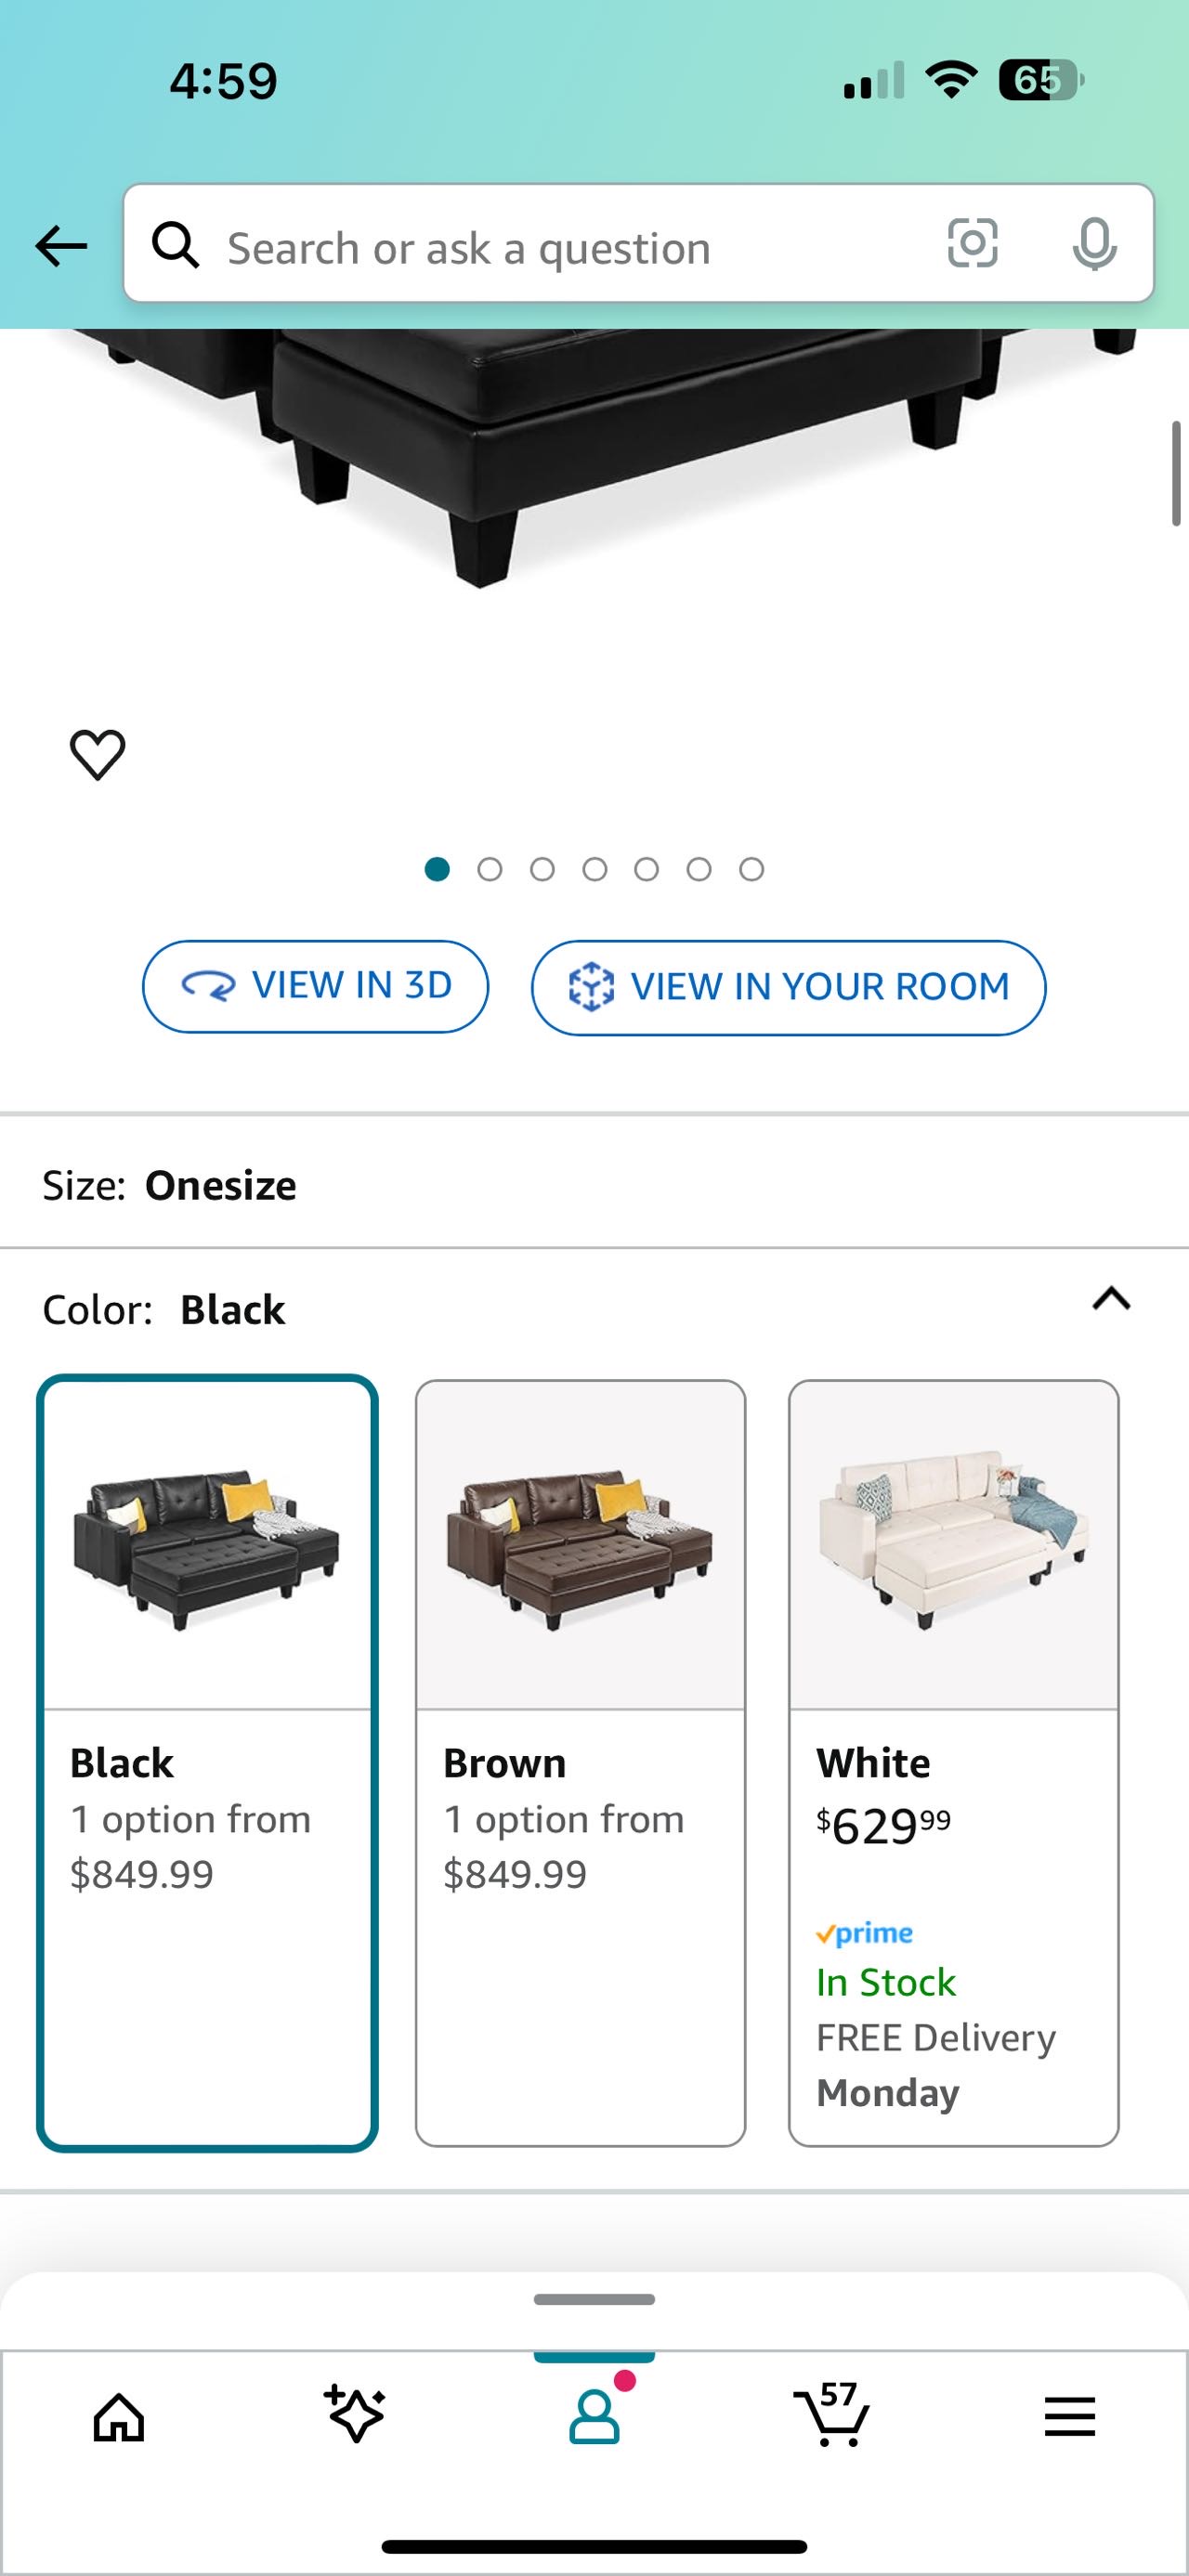
Task: Open the AI sparkle assistant icon
Action: [x=355, y=2416]
